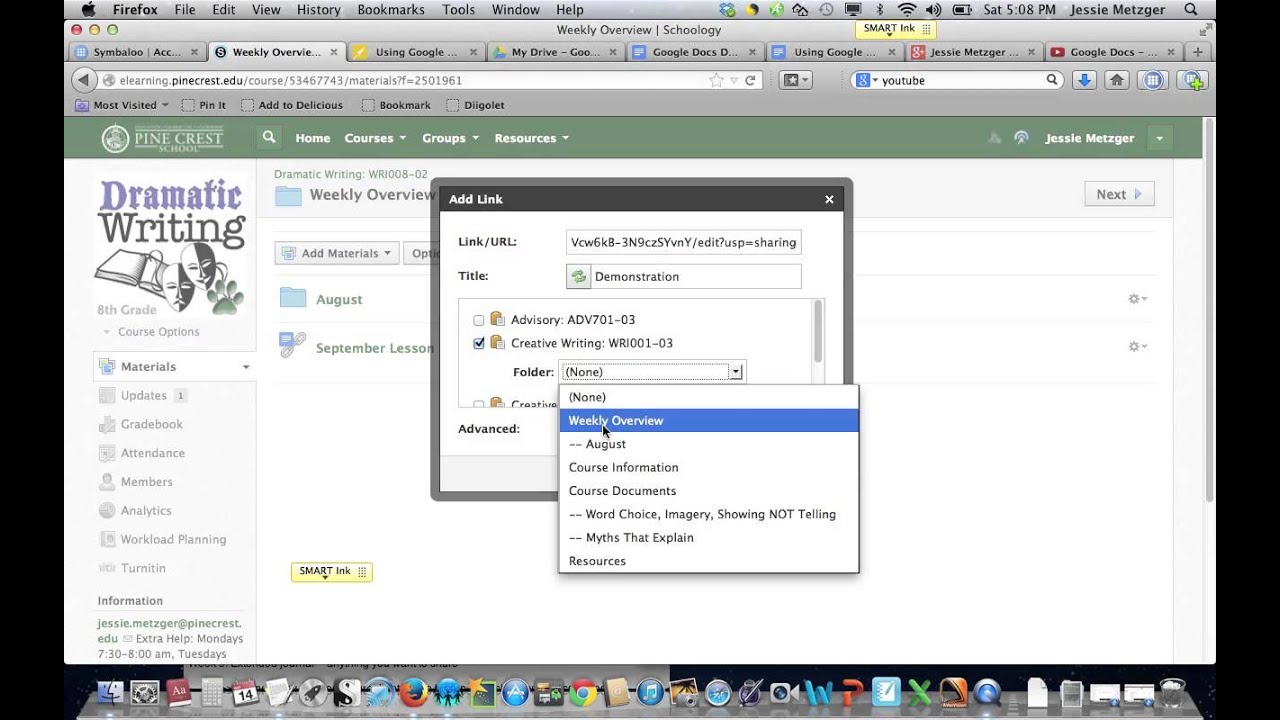1280x720 pixels.
Task: Open Gradebook in the course sidebar
Action: click(x=151, y=424)
